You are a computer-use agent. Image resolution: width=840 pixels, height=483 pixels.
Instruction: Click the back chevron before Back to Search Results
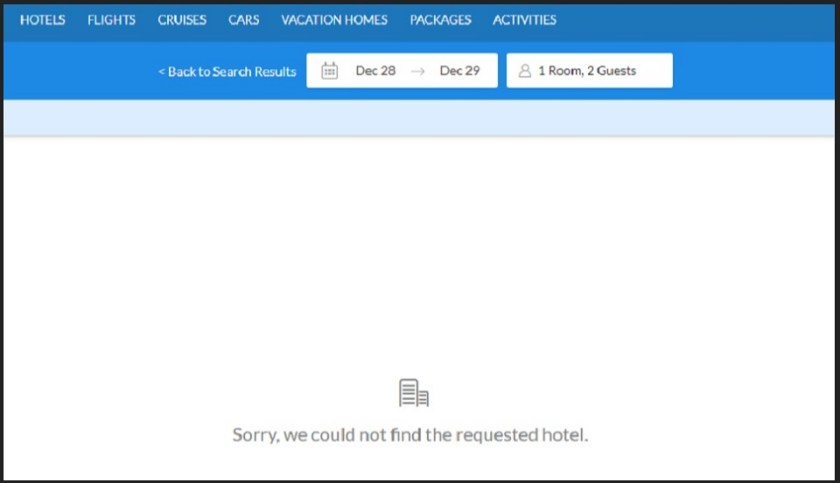[161, 71]
